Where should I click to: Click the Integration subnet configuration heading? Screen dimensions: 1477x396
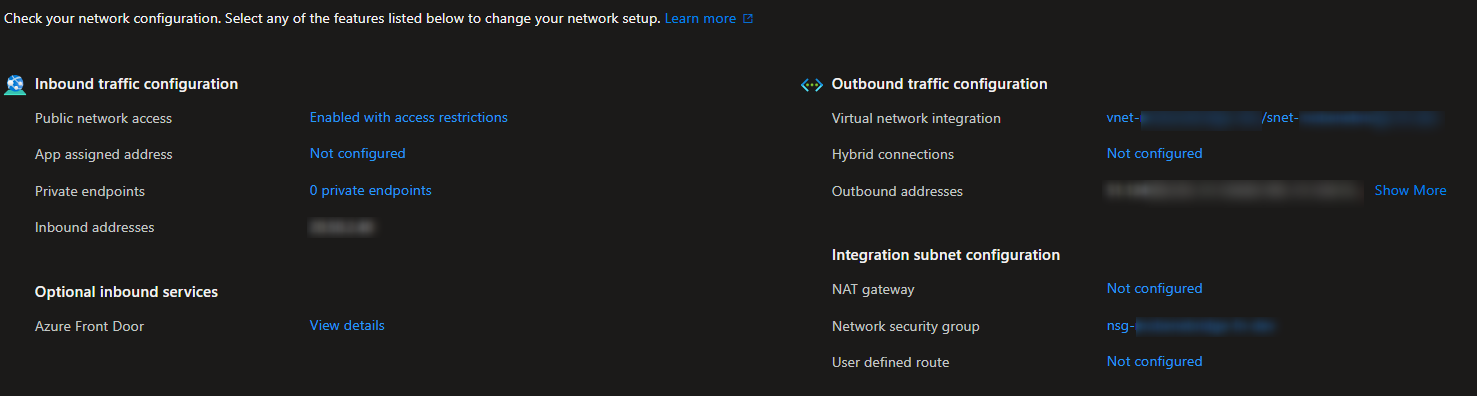[946, 255]
